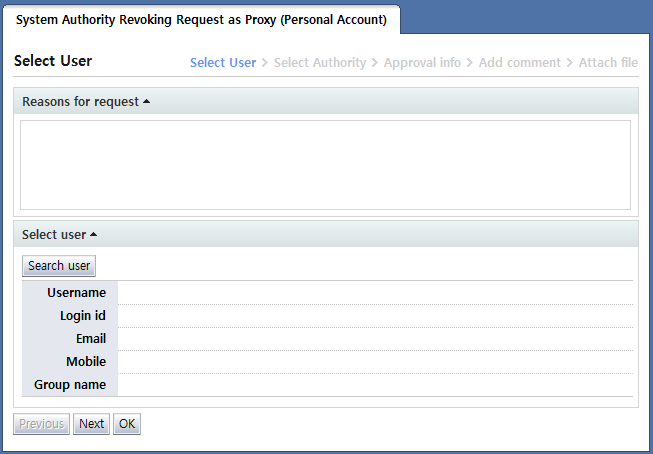Click the Search user button
The image size is (653, 454).
pos(59,266)
